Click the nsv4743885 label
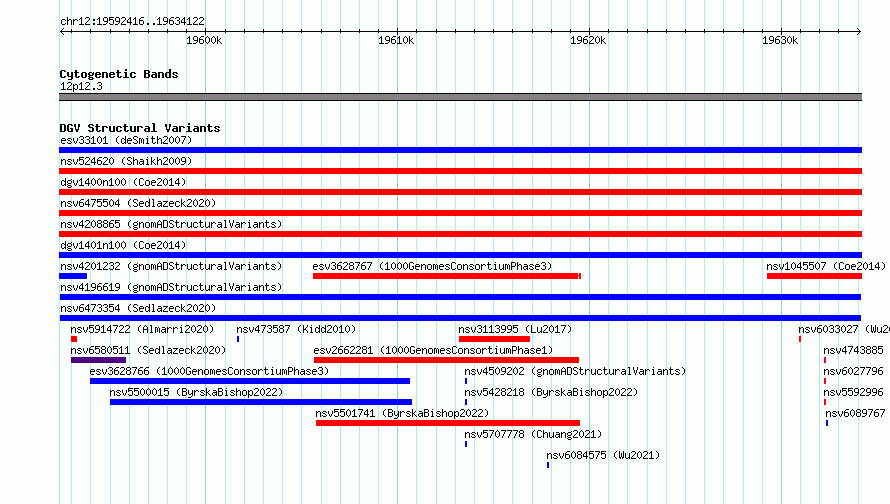The width and height of the screenshot is (890, 504). pos(853,350)
